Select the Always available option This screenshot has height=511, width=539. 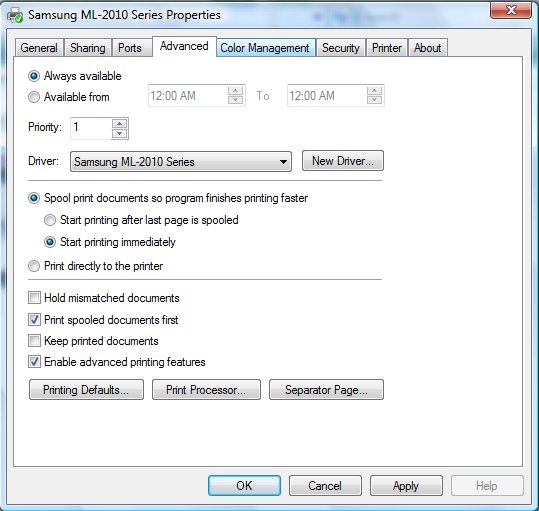coord(75,76)
